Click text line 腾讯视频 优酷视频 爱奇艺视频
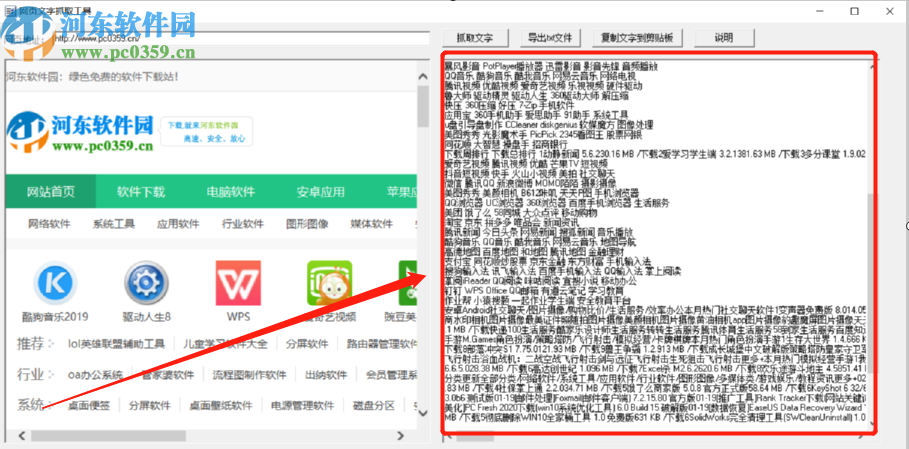This screenshot has height=449, width=909. click(543, 86)
